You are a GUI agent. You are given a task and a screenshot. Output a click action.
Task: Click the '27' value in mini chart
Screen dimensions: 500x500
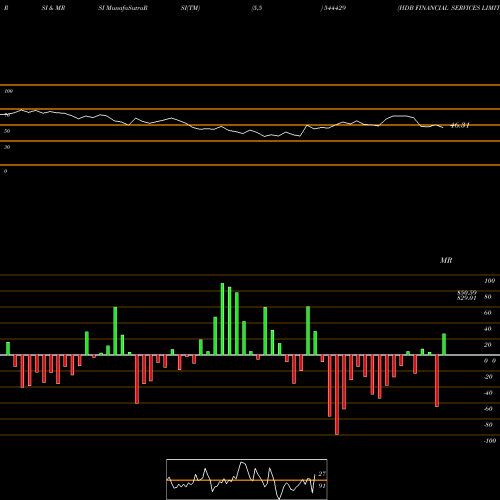coord(322,474)
